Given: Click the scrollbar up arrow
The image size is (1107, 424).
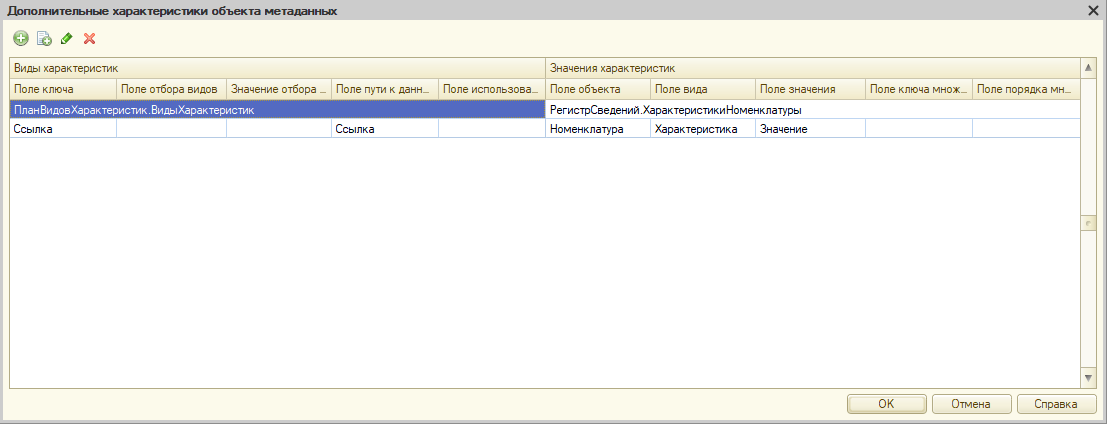Looking at the screenshot, I should 1089,68.
